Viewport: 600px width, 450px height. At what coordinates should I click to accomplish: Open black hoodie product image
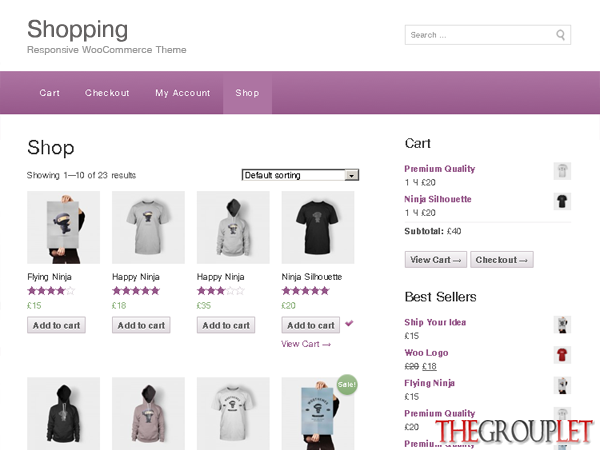pos(64,414)
